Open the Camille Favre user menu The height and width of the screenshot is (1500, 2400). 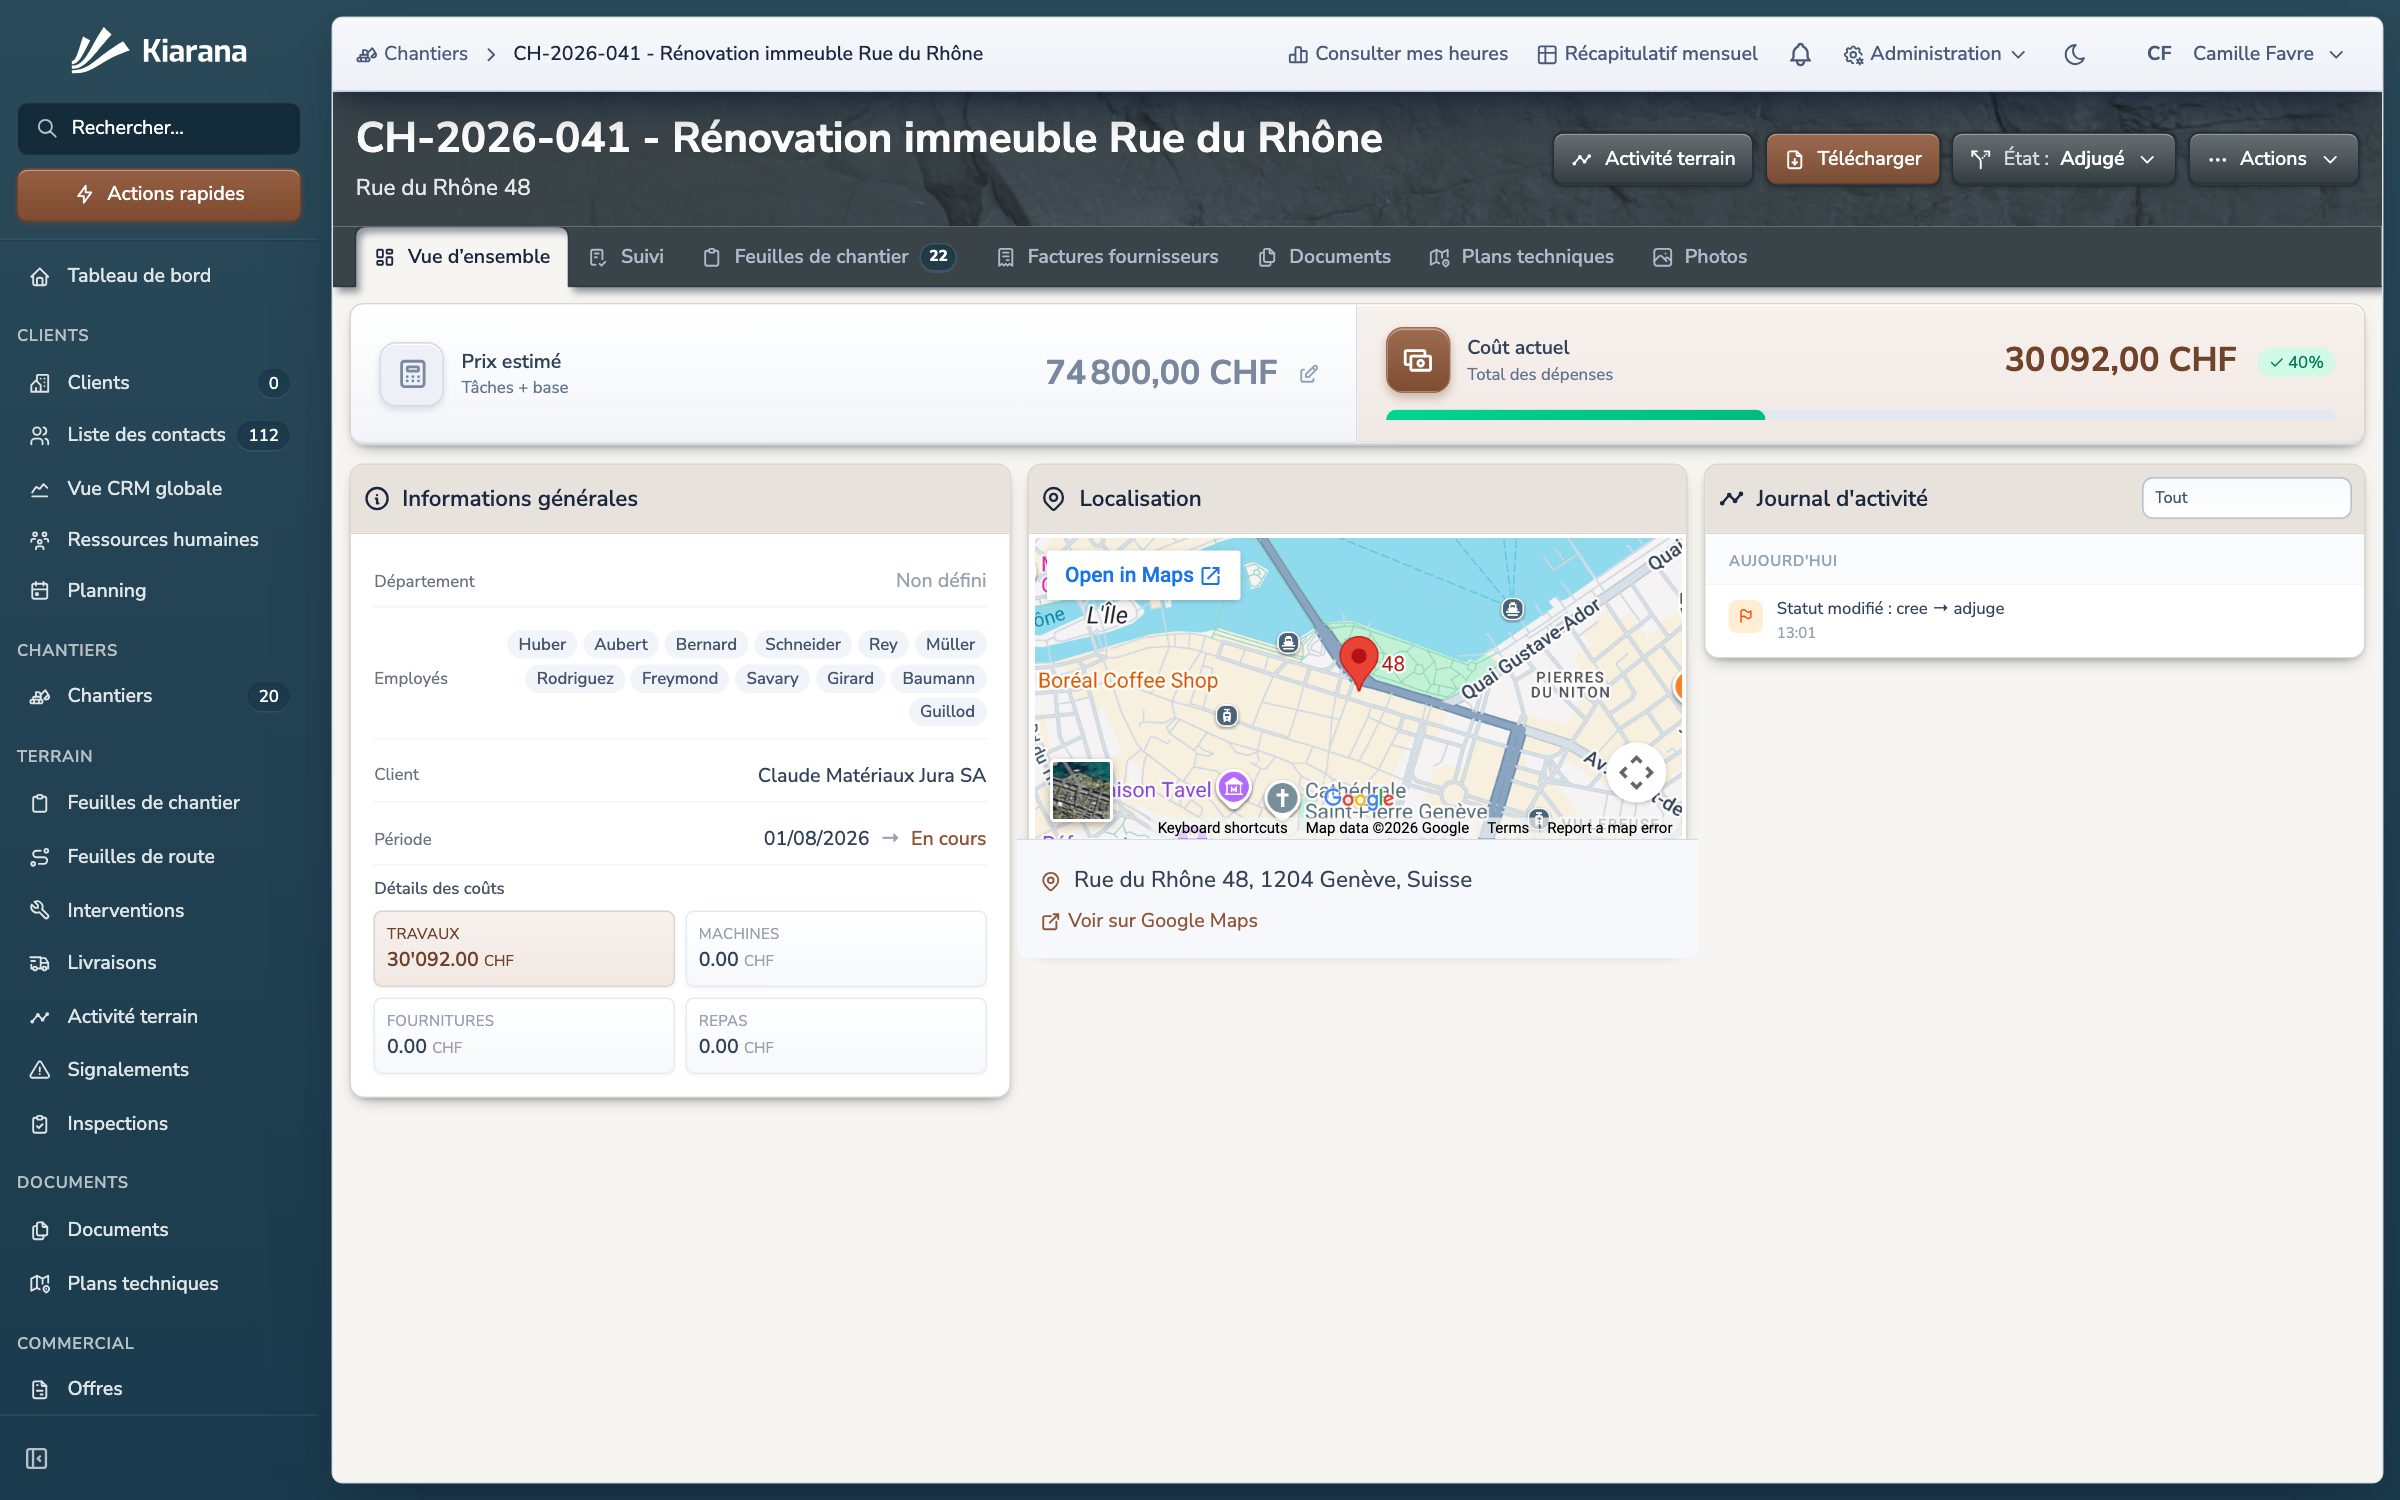click(2244, 54)
